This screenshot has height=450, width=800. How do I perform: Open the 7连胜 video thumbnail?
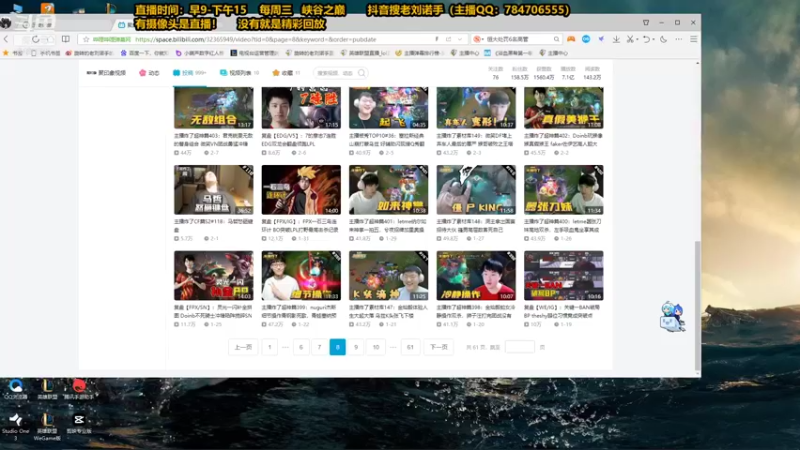tap(301, 108)
